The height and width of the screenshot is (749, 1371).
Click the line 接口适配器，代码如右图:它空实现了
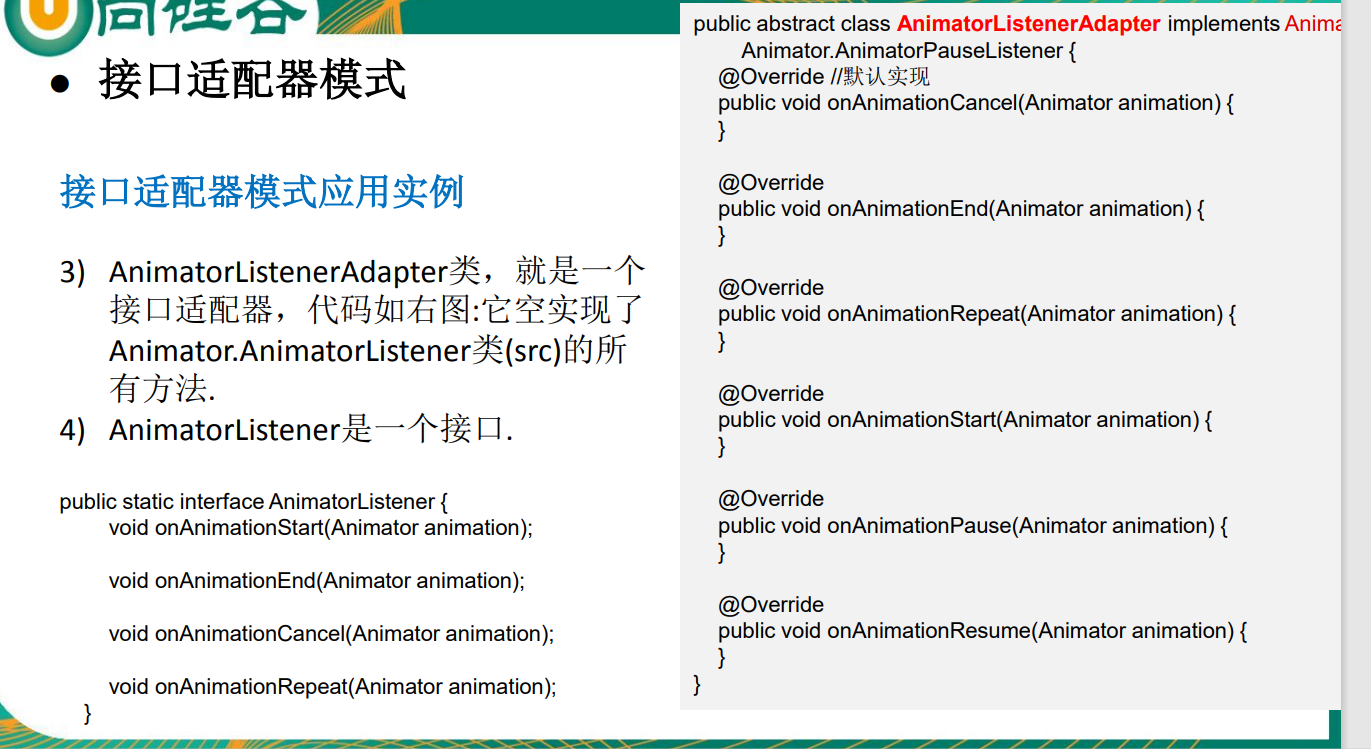[376, 311]
